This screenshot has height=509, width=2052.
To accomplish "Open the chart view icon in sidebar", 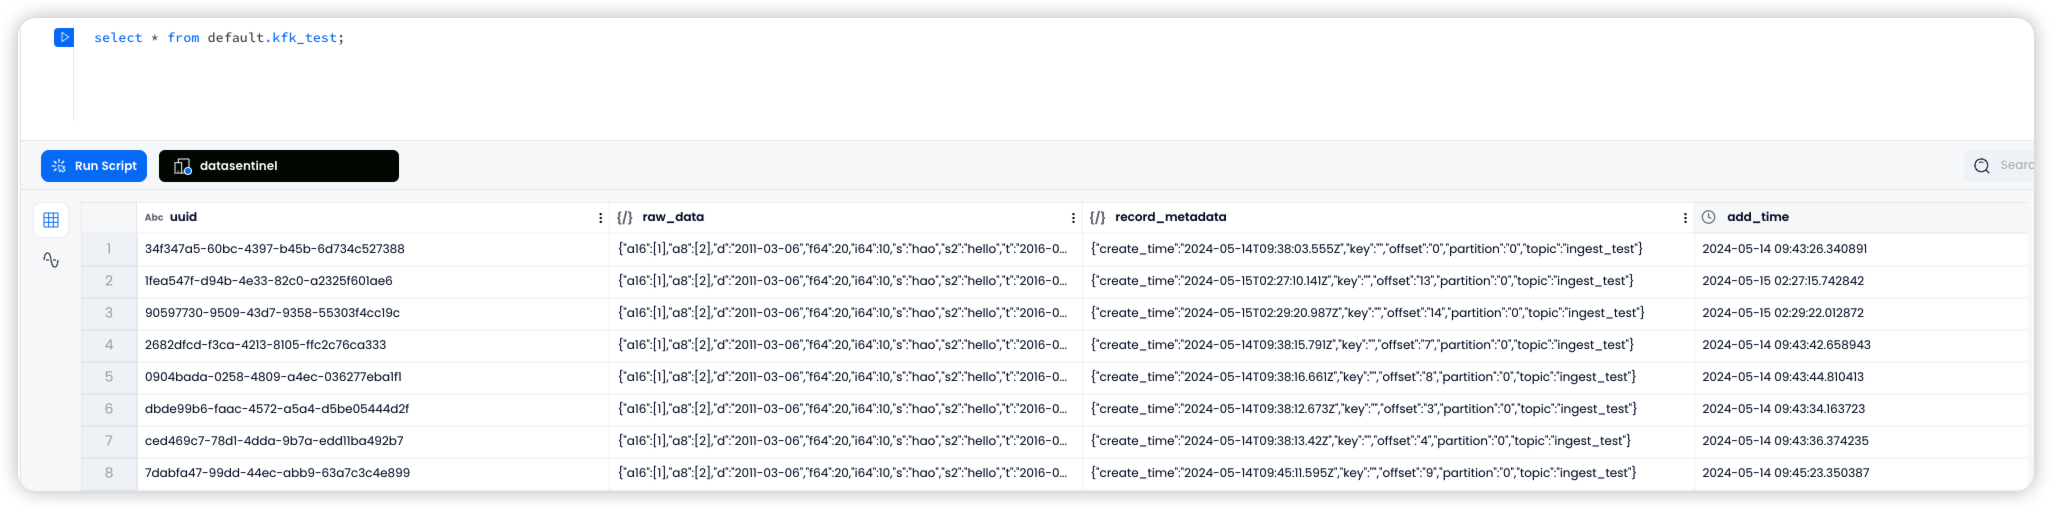I will pyautogui.click(x=51, y=260).
